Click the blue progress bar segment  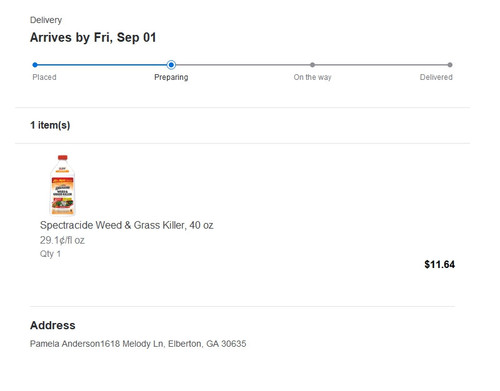pyautogui.click(x=102, y=65)
